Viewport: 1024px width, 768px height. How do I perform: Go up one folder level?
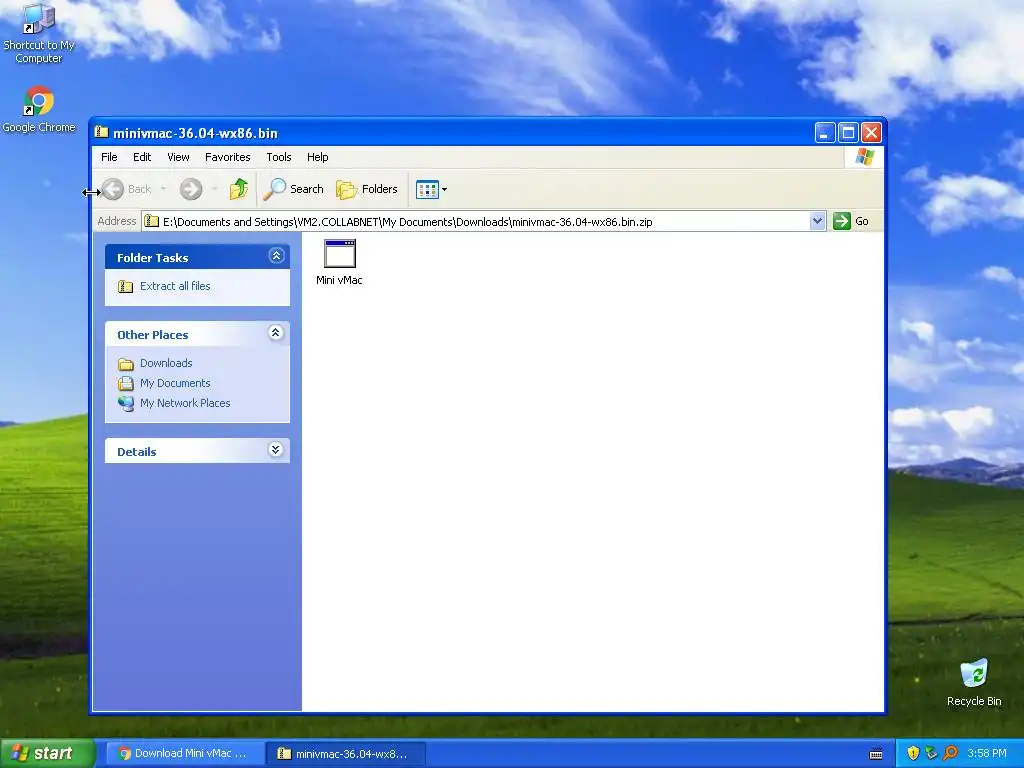pyautogui.click(x=238, y=189)
